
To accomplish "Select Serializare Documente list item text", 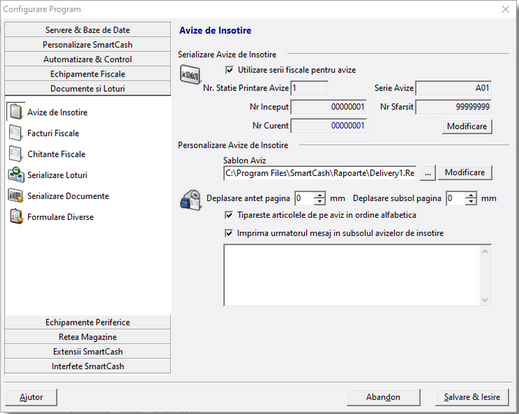I will tap(68, 196).
